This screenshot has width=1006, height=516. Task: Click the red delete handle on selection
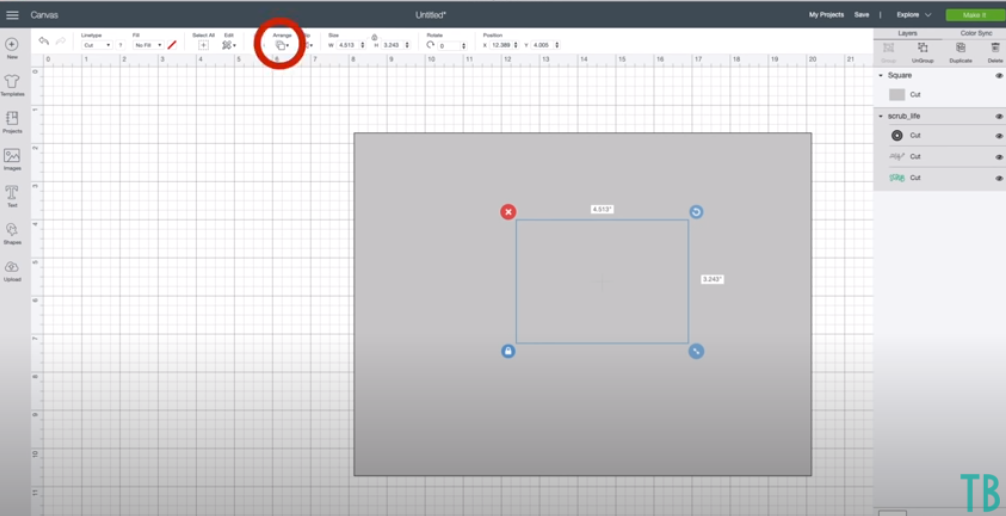(508, 212)
